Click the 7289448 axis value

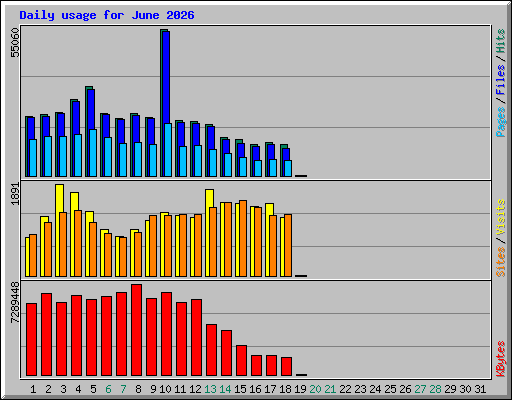pyautogui.click(x=15, y=303)
